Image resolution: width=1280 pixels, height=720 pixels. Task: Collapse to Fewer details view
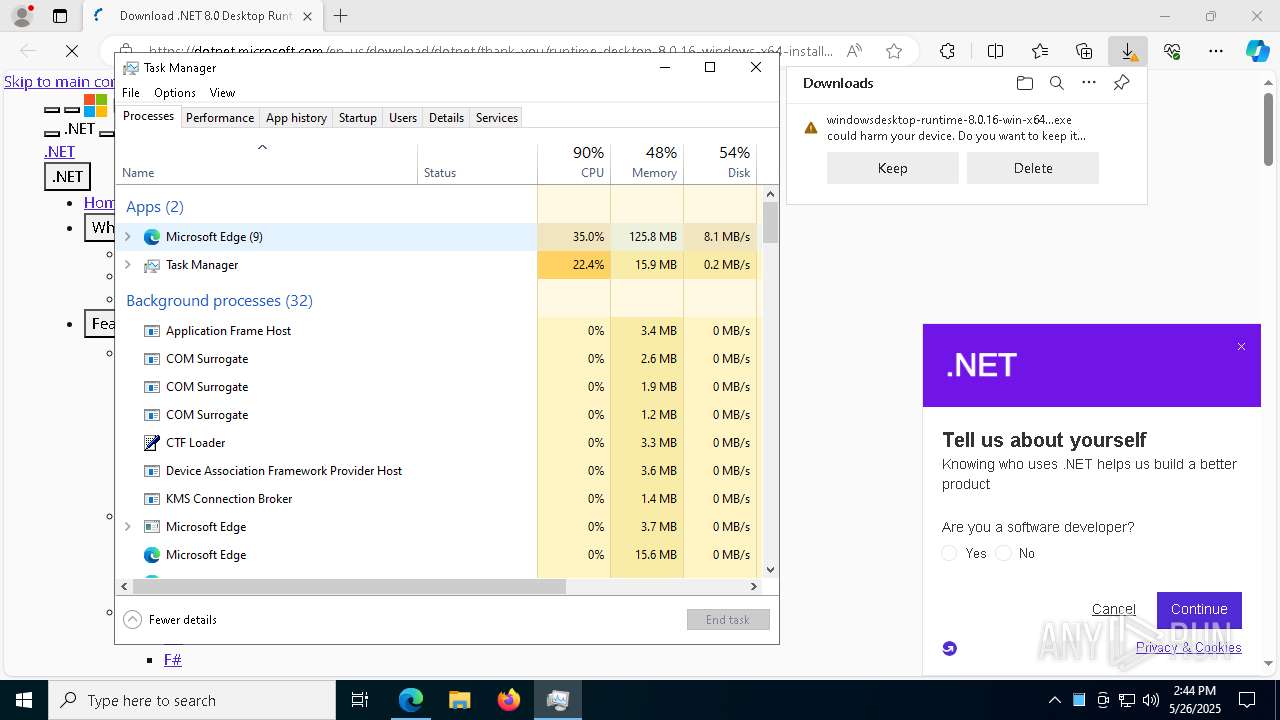tap(170, 620)
